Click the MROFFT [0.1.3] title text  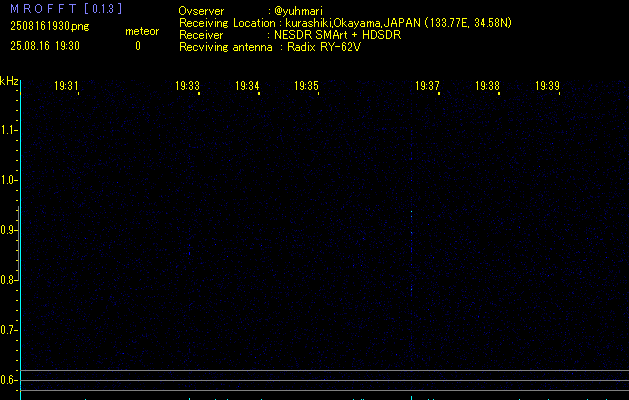tap(66, 9)
